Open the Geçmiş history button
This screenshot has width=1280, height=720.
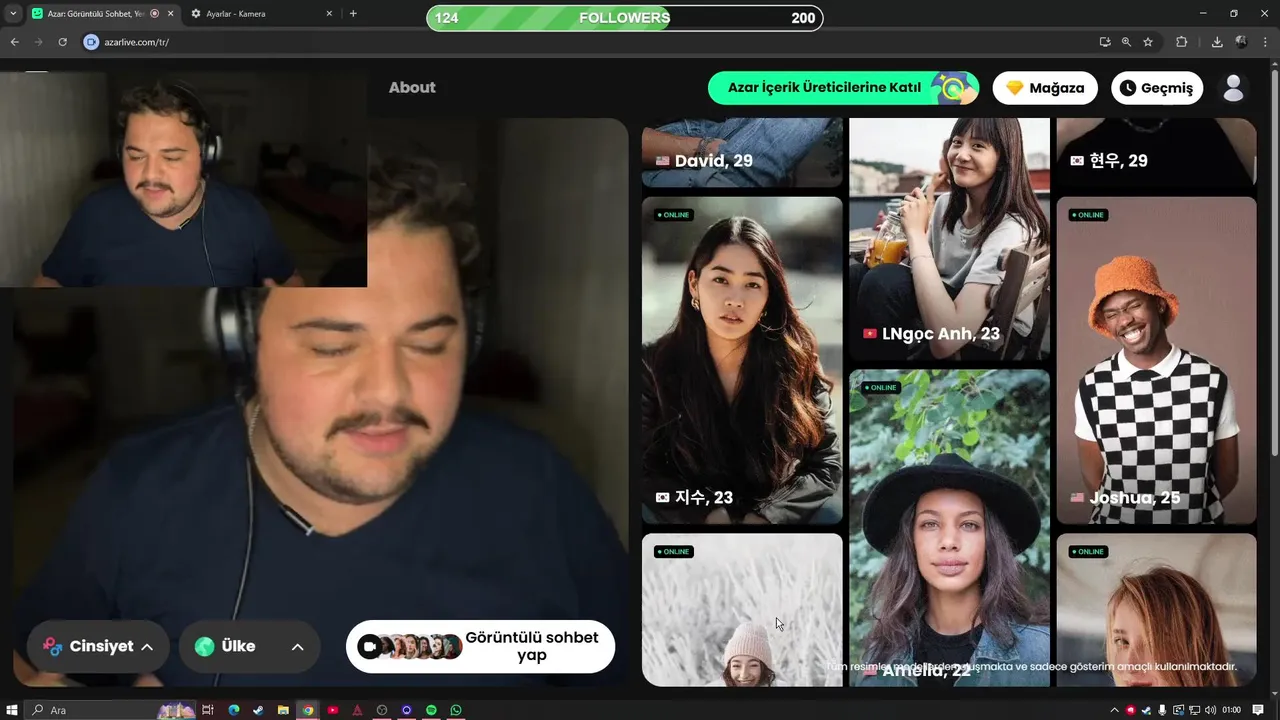[1157, 88]
